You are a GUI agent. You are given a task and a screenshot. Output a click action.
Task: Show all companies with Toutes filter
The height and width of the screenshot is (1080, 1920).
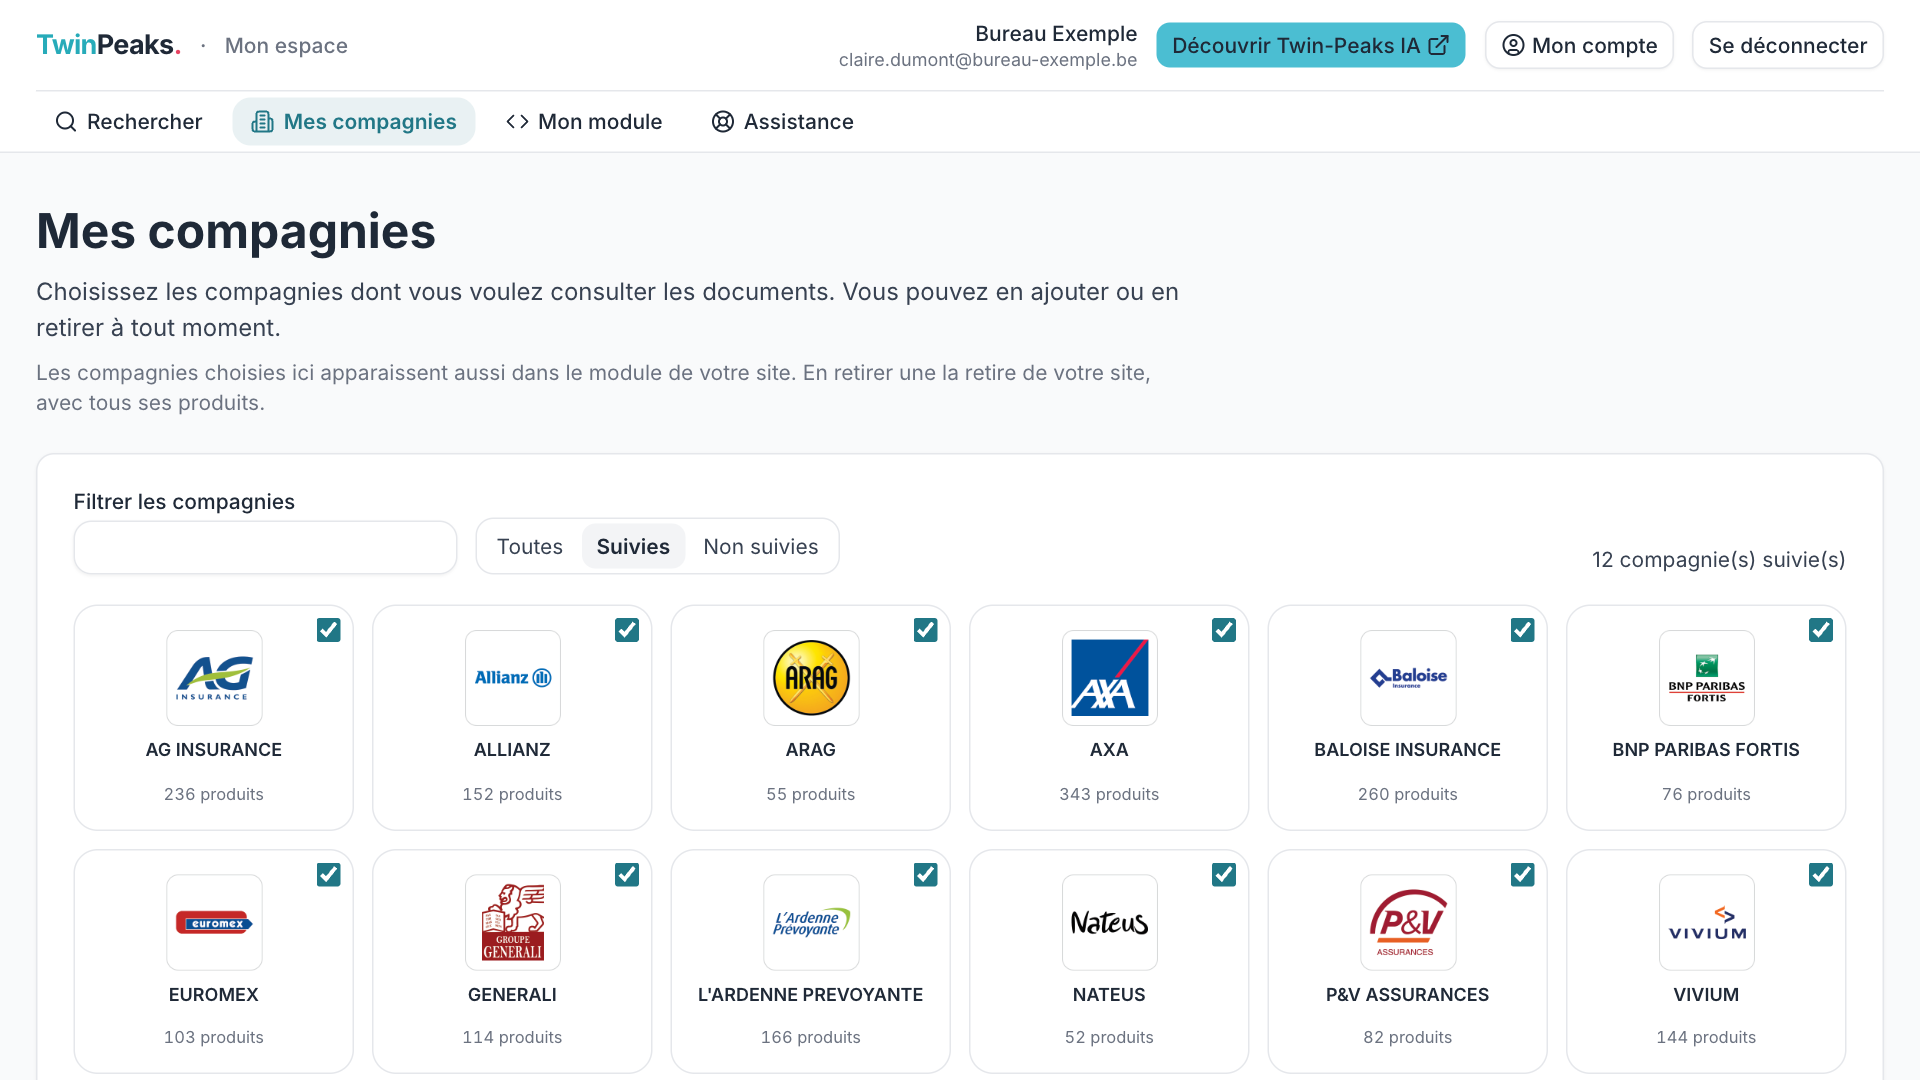point(530,546)
